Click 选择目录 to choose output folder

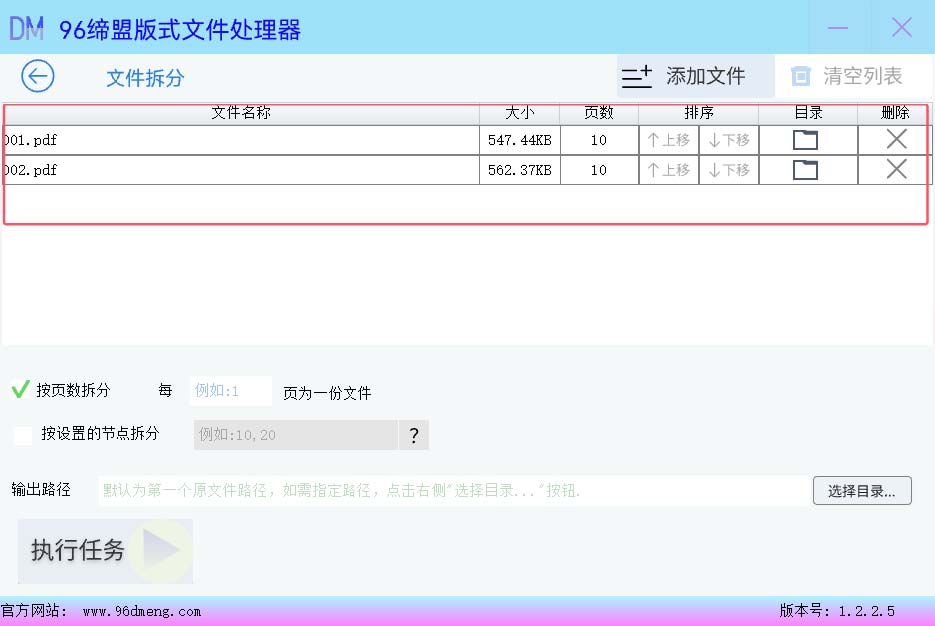862,491
